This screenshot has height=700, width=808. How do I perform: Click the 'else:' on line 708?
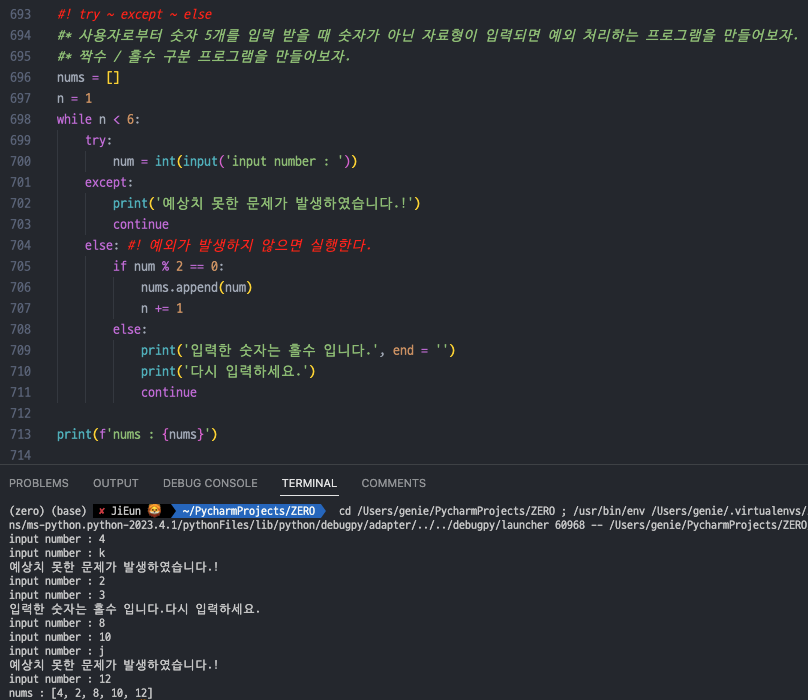pyautogui.click(x=130, y=329)
